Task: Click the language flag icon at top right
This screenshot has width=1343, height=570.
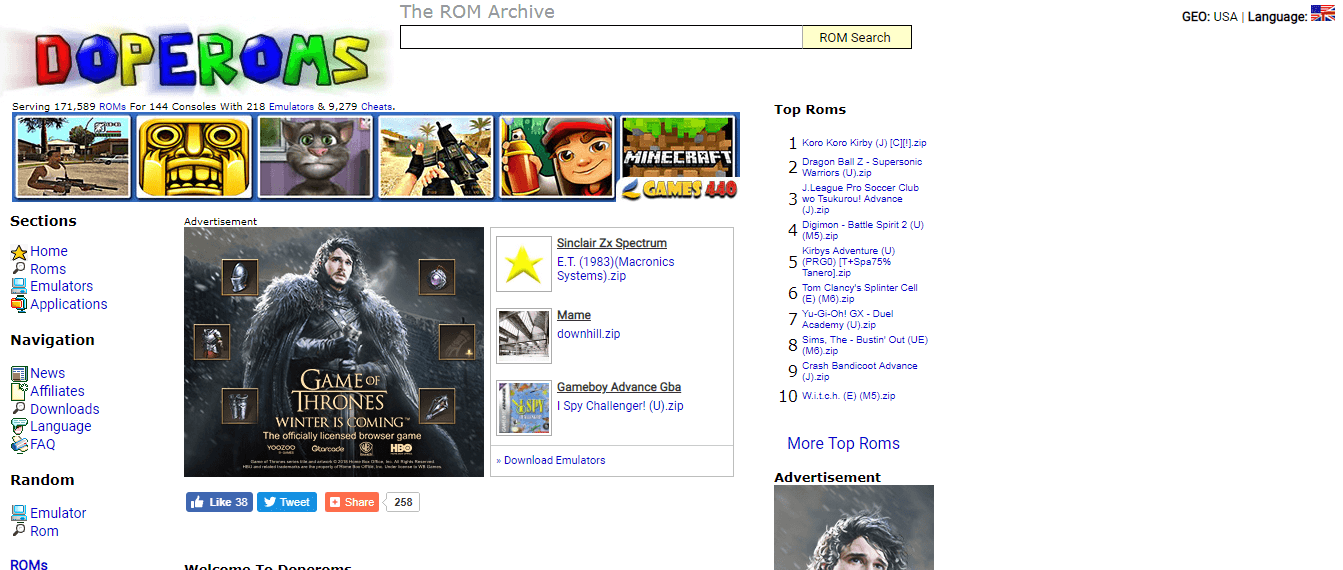Action: coord(1322,14)
